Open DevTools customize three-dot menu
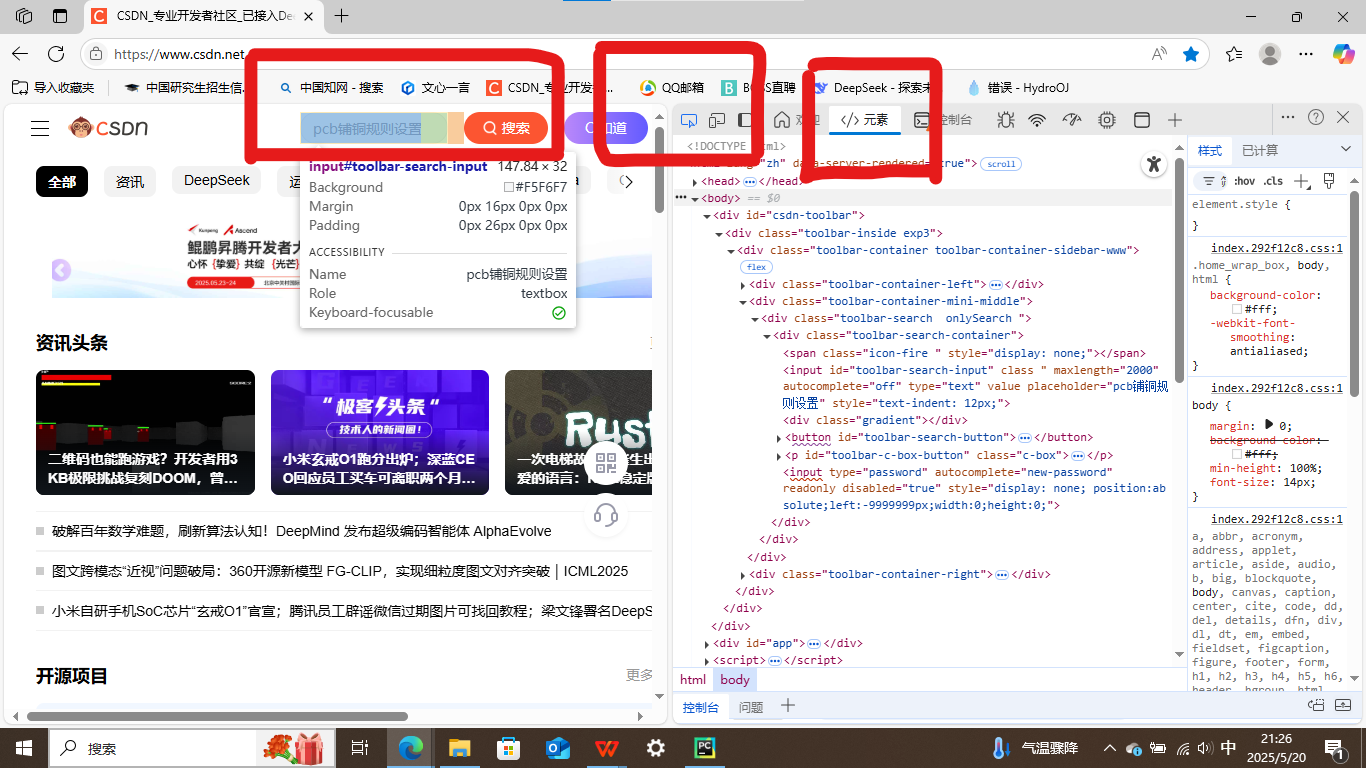This screenshot has width=1366, height=768. coord(1288,117)
